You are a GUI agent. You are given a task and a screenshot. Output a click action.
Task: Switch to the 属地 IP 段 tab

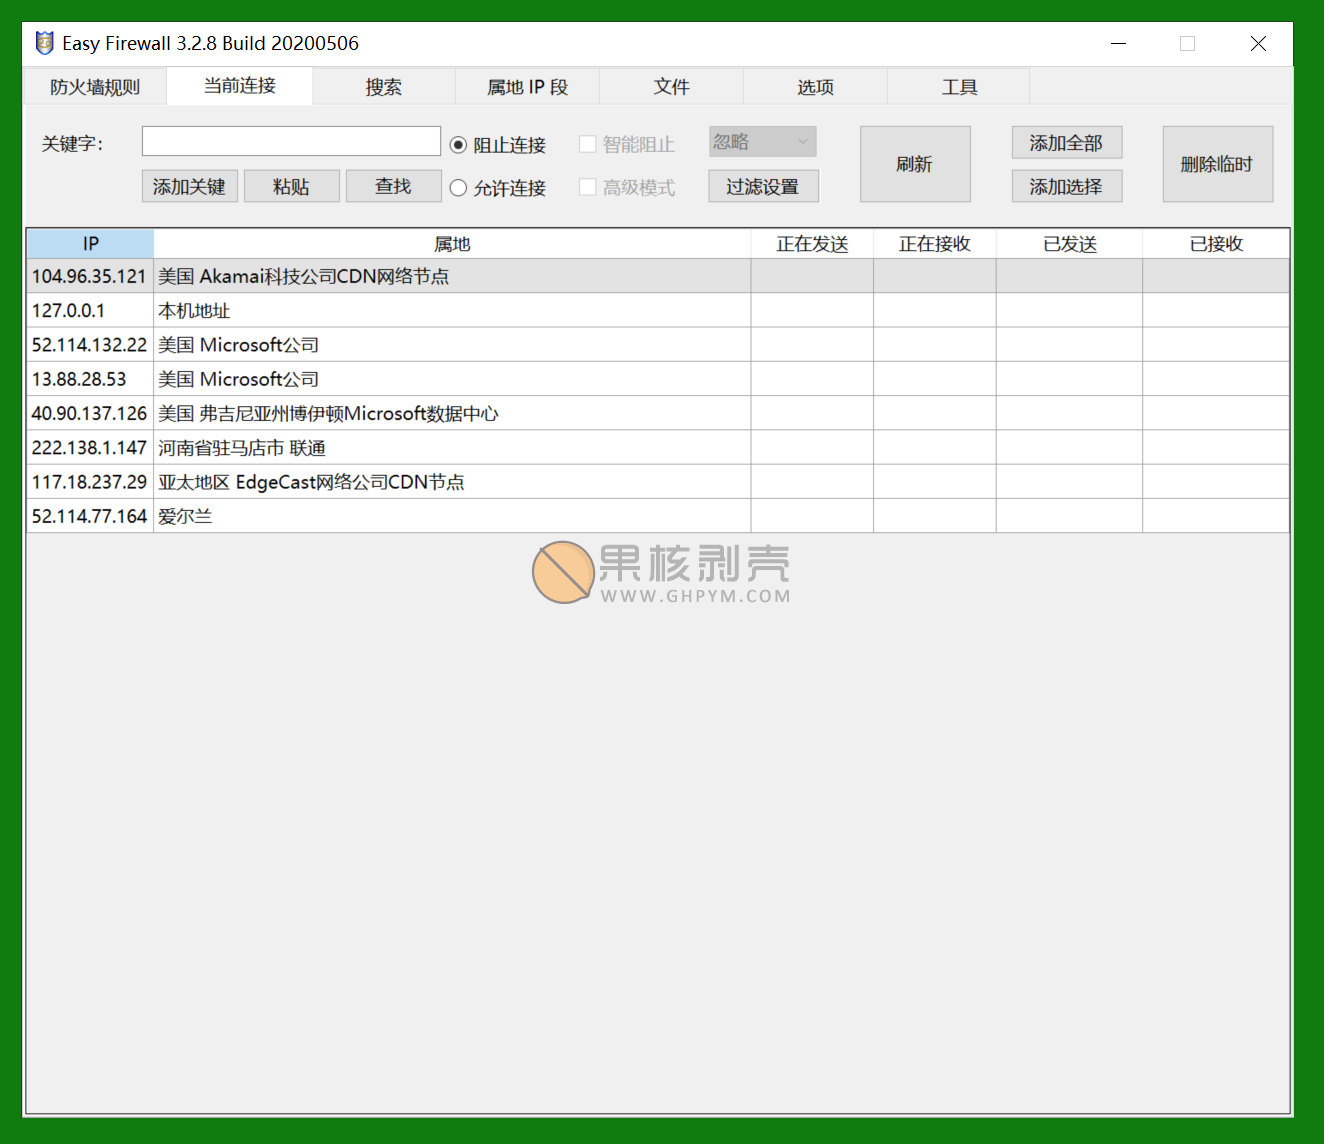click(x=527, y=87)
